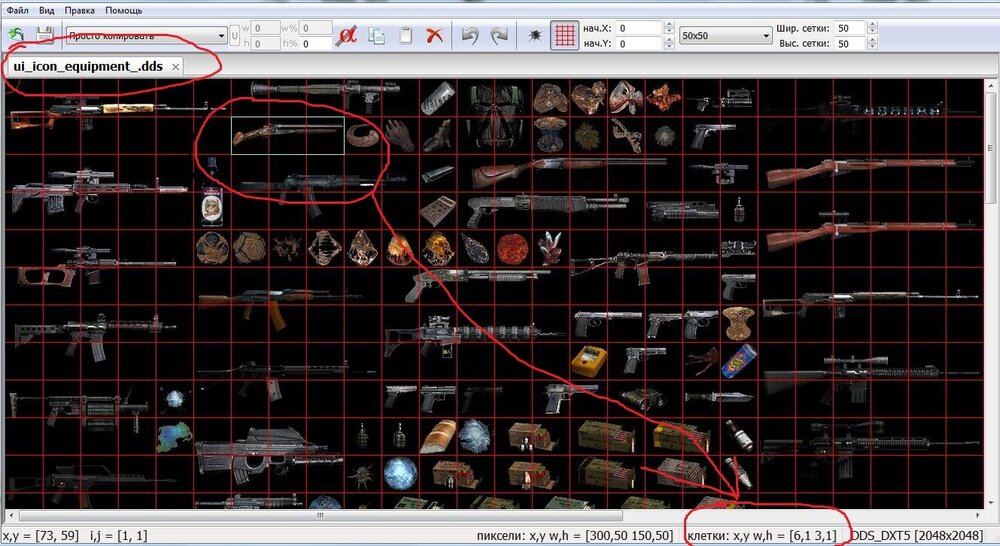
Task: Select the red crystal cluster artifact icon
Action: point(550,248)
